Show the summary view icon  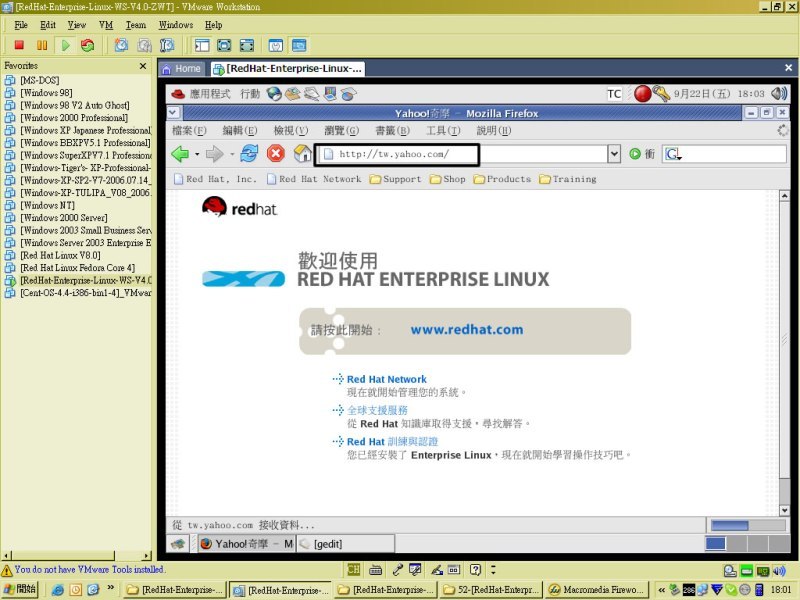(x=276, y=45)
